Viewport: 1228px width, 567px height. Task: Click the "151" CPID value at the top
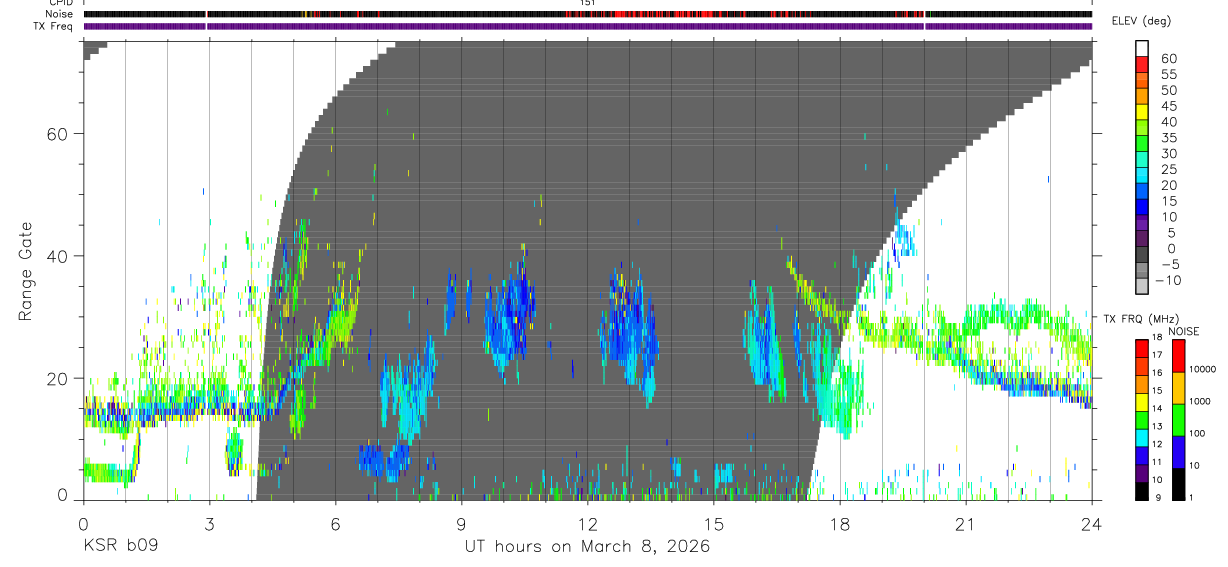point(587,3)
